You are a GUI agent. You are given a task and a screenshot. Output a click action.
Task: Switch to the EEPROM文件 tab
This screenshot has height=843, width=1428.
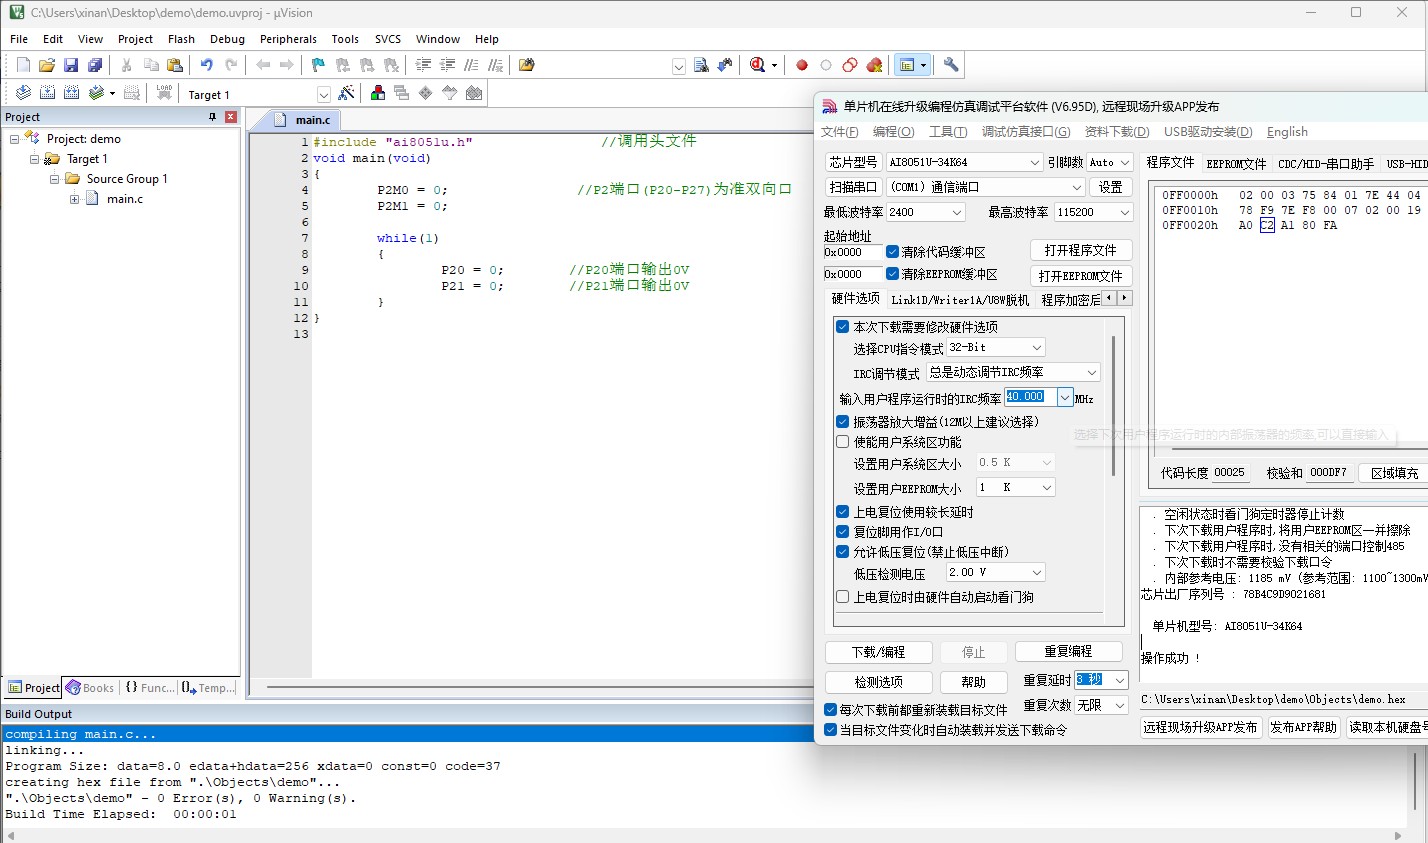1236,163
